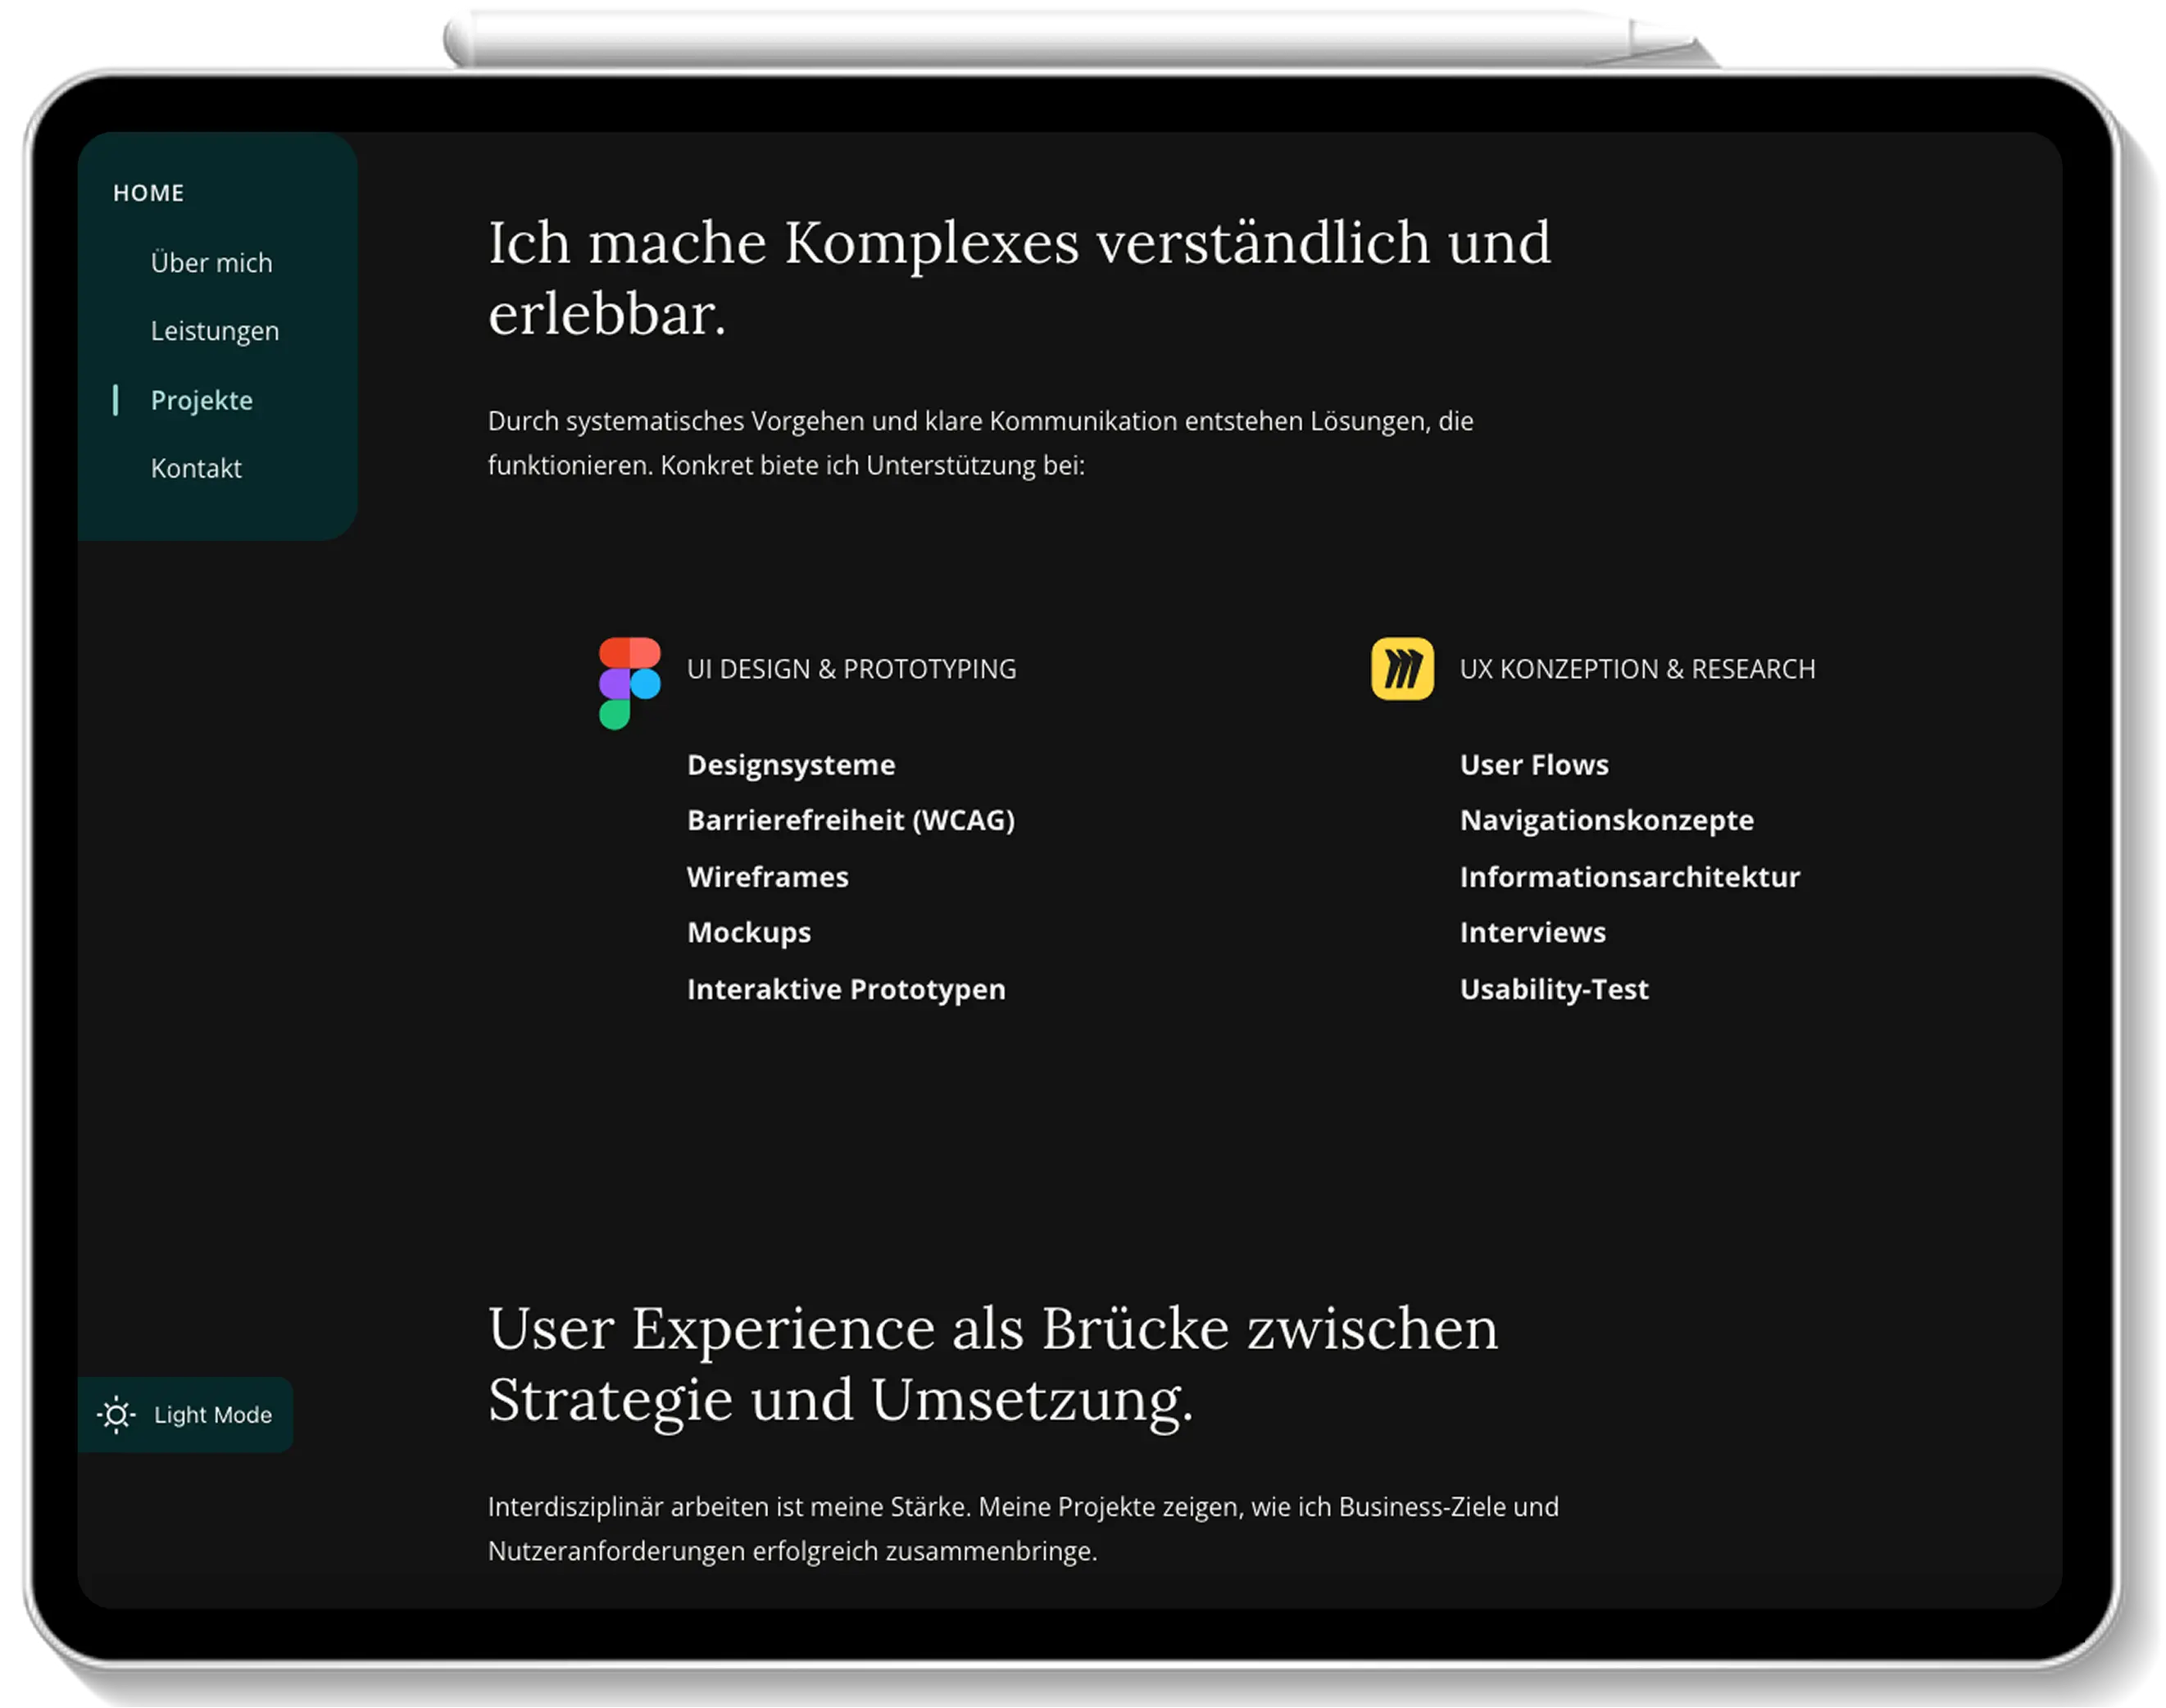Navigate to Über mich
2166x1708 pixels.
pyautogui.click(x=212, y=262)
